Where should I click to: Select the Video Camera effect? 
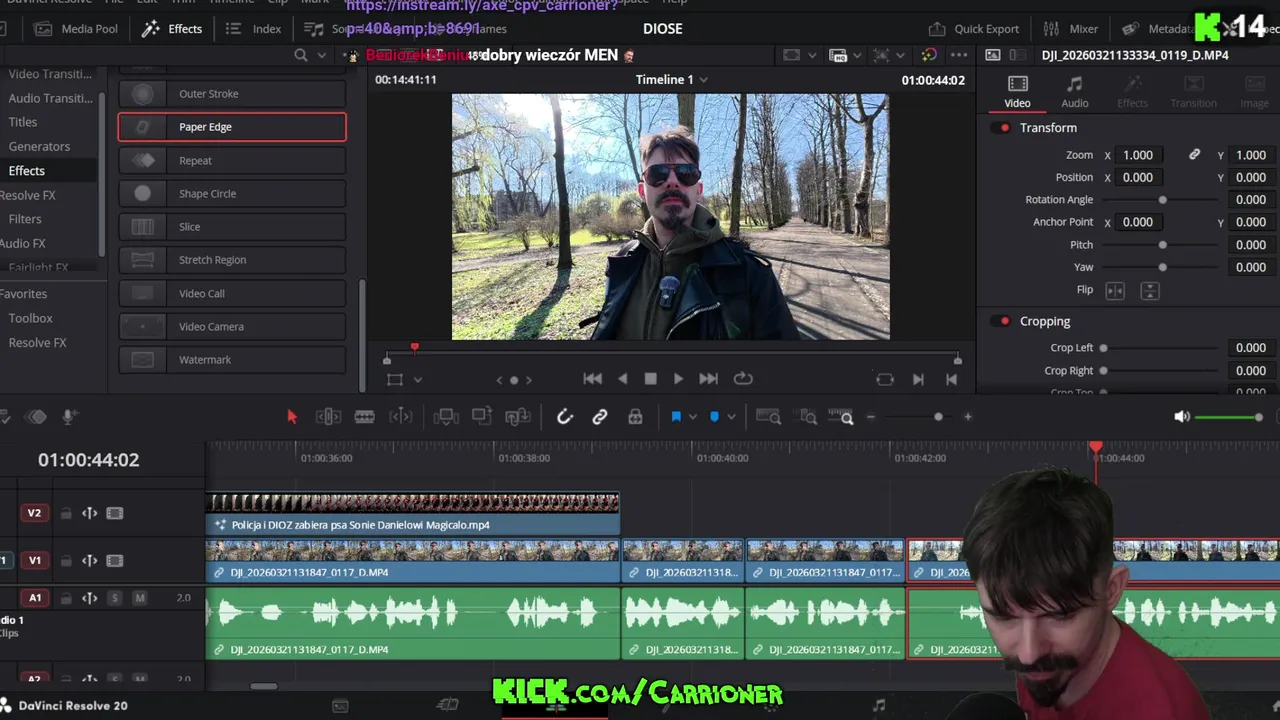(x=232, y=326)
